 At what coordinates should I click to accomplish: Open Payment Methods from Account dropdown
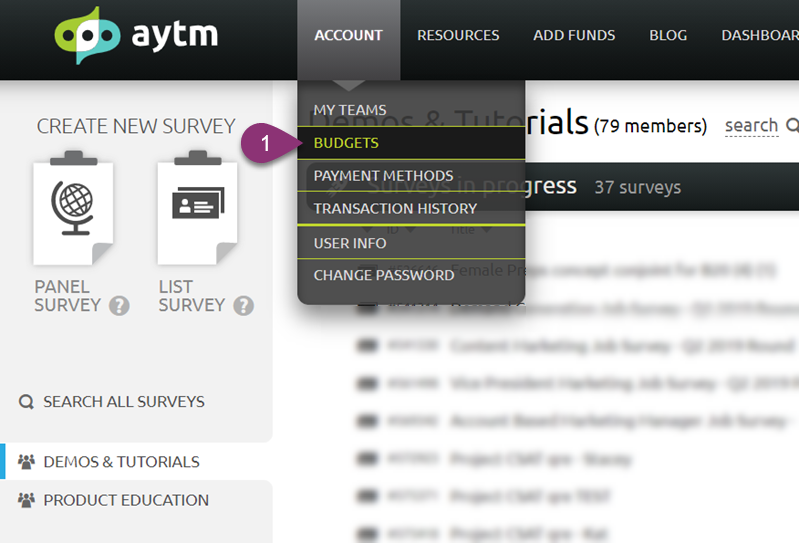point(411,176)
